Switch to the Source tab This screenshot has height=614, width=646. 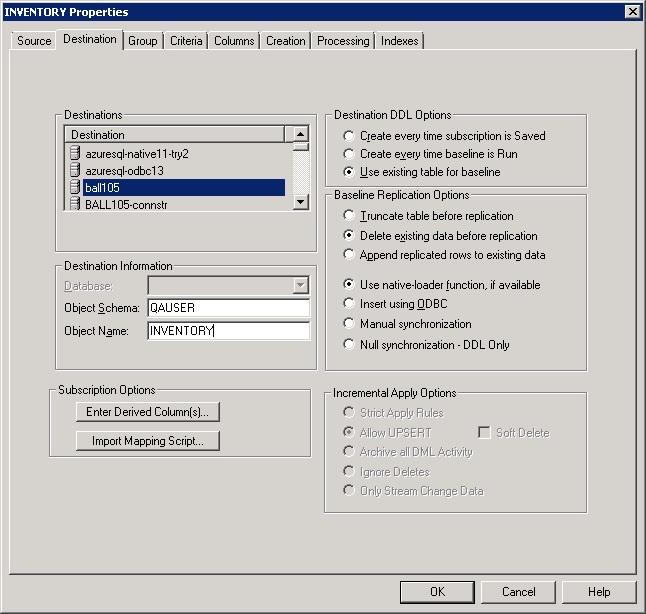click(34, 41)
